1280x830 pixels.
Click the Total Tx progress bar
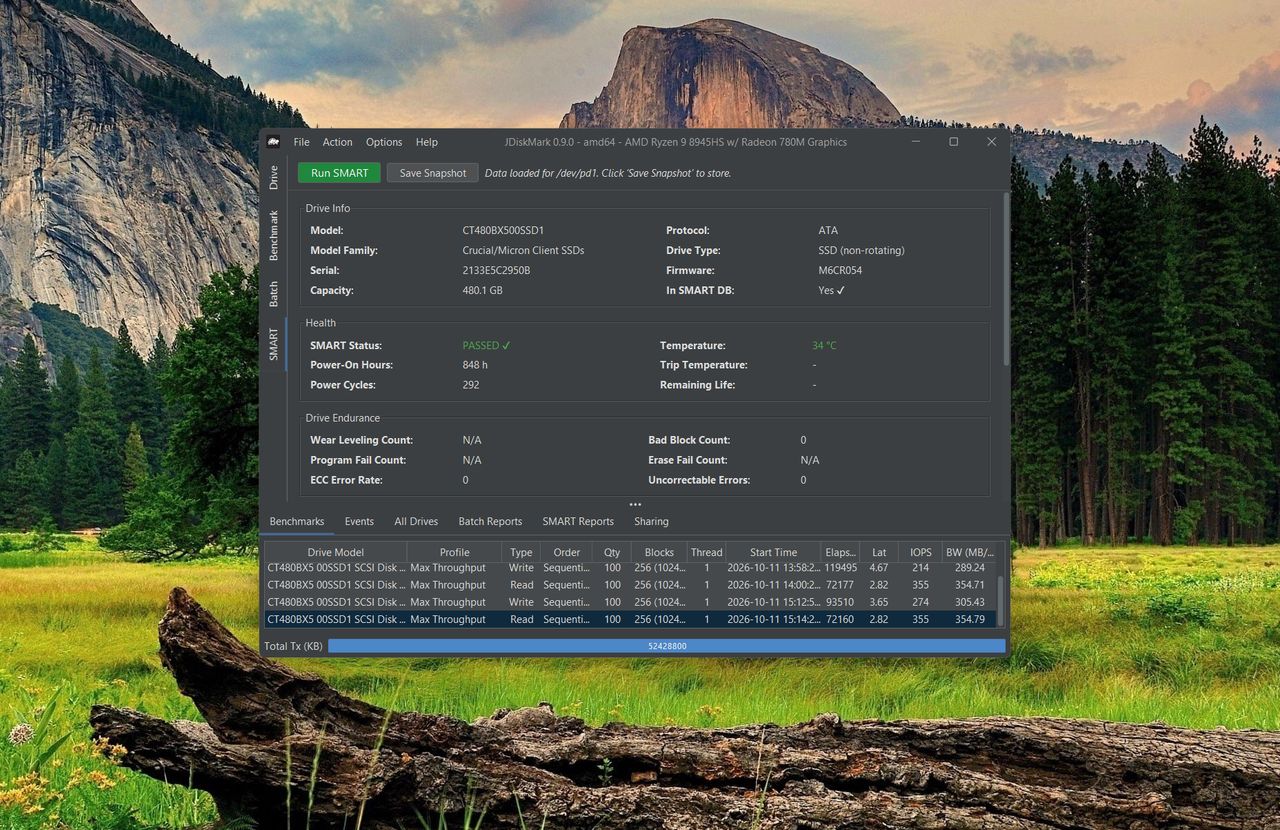[x=667, y=646]
